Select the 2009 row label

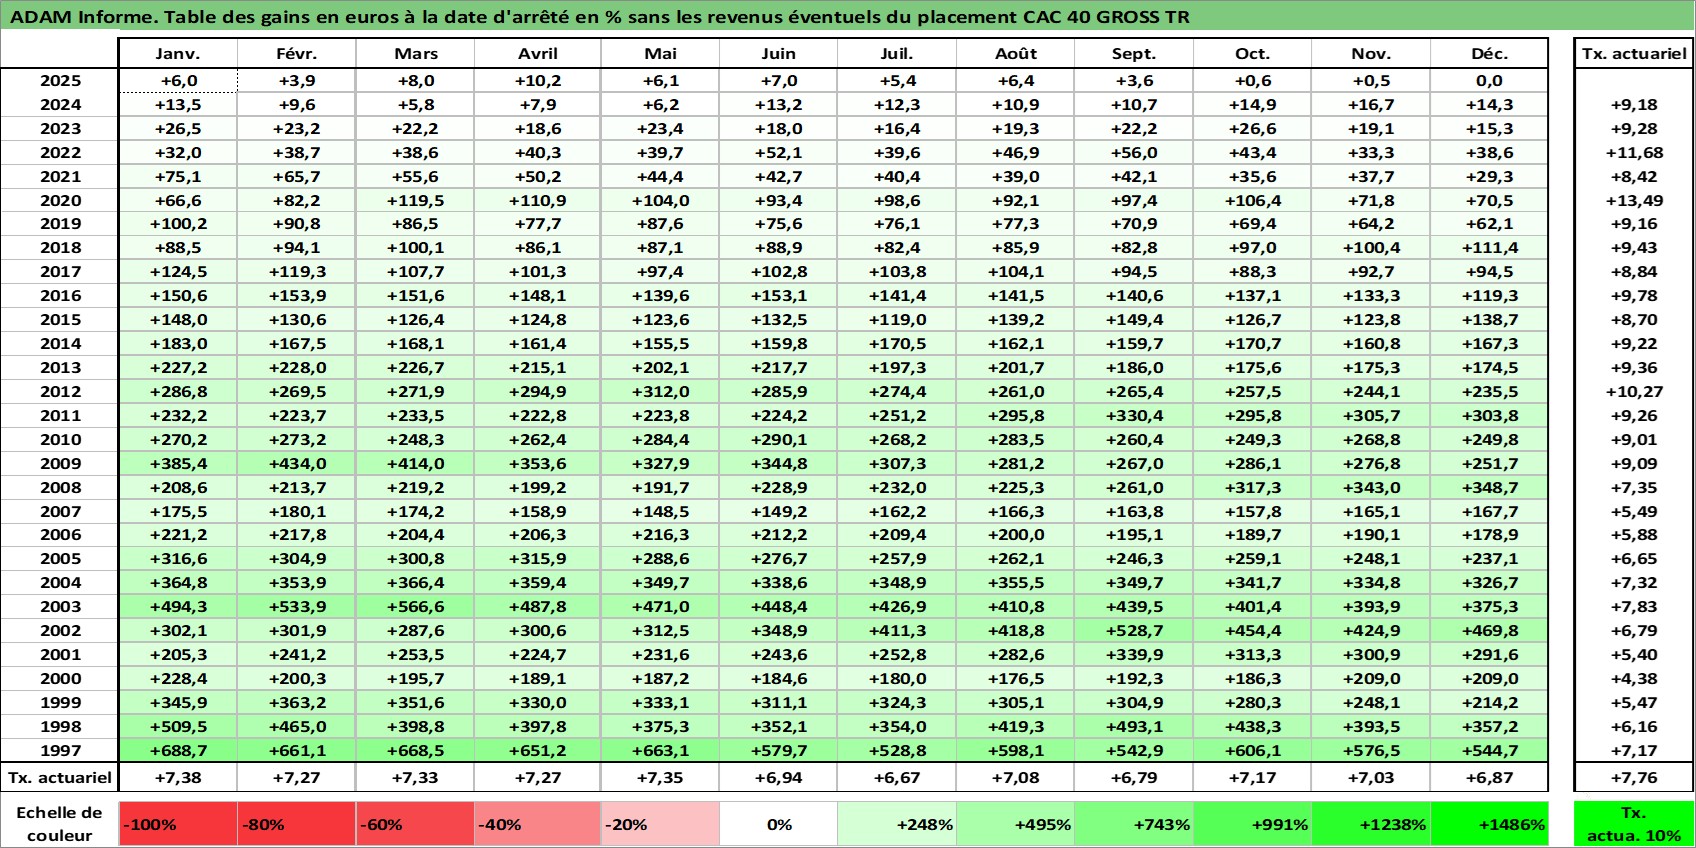pyautogui.click(x=60, y=463)
